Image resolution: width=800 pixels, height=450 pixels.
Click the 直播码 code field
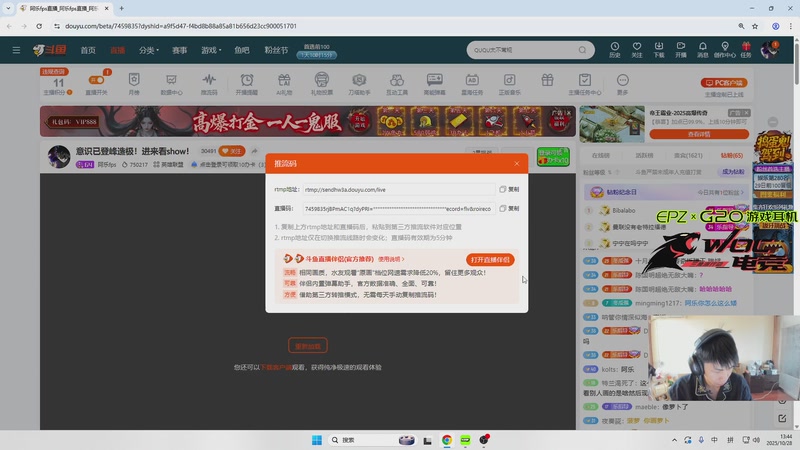398,209
